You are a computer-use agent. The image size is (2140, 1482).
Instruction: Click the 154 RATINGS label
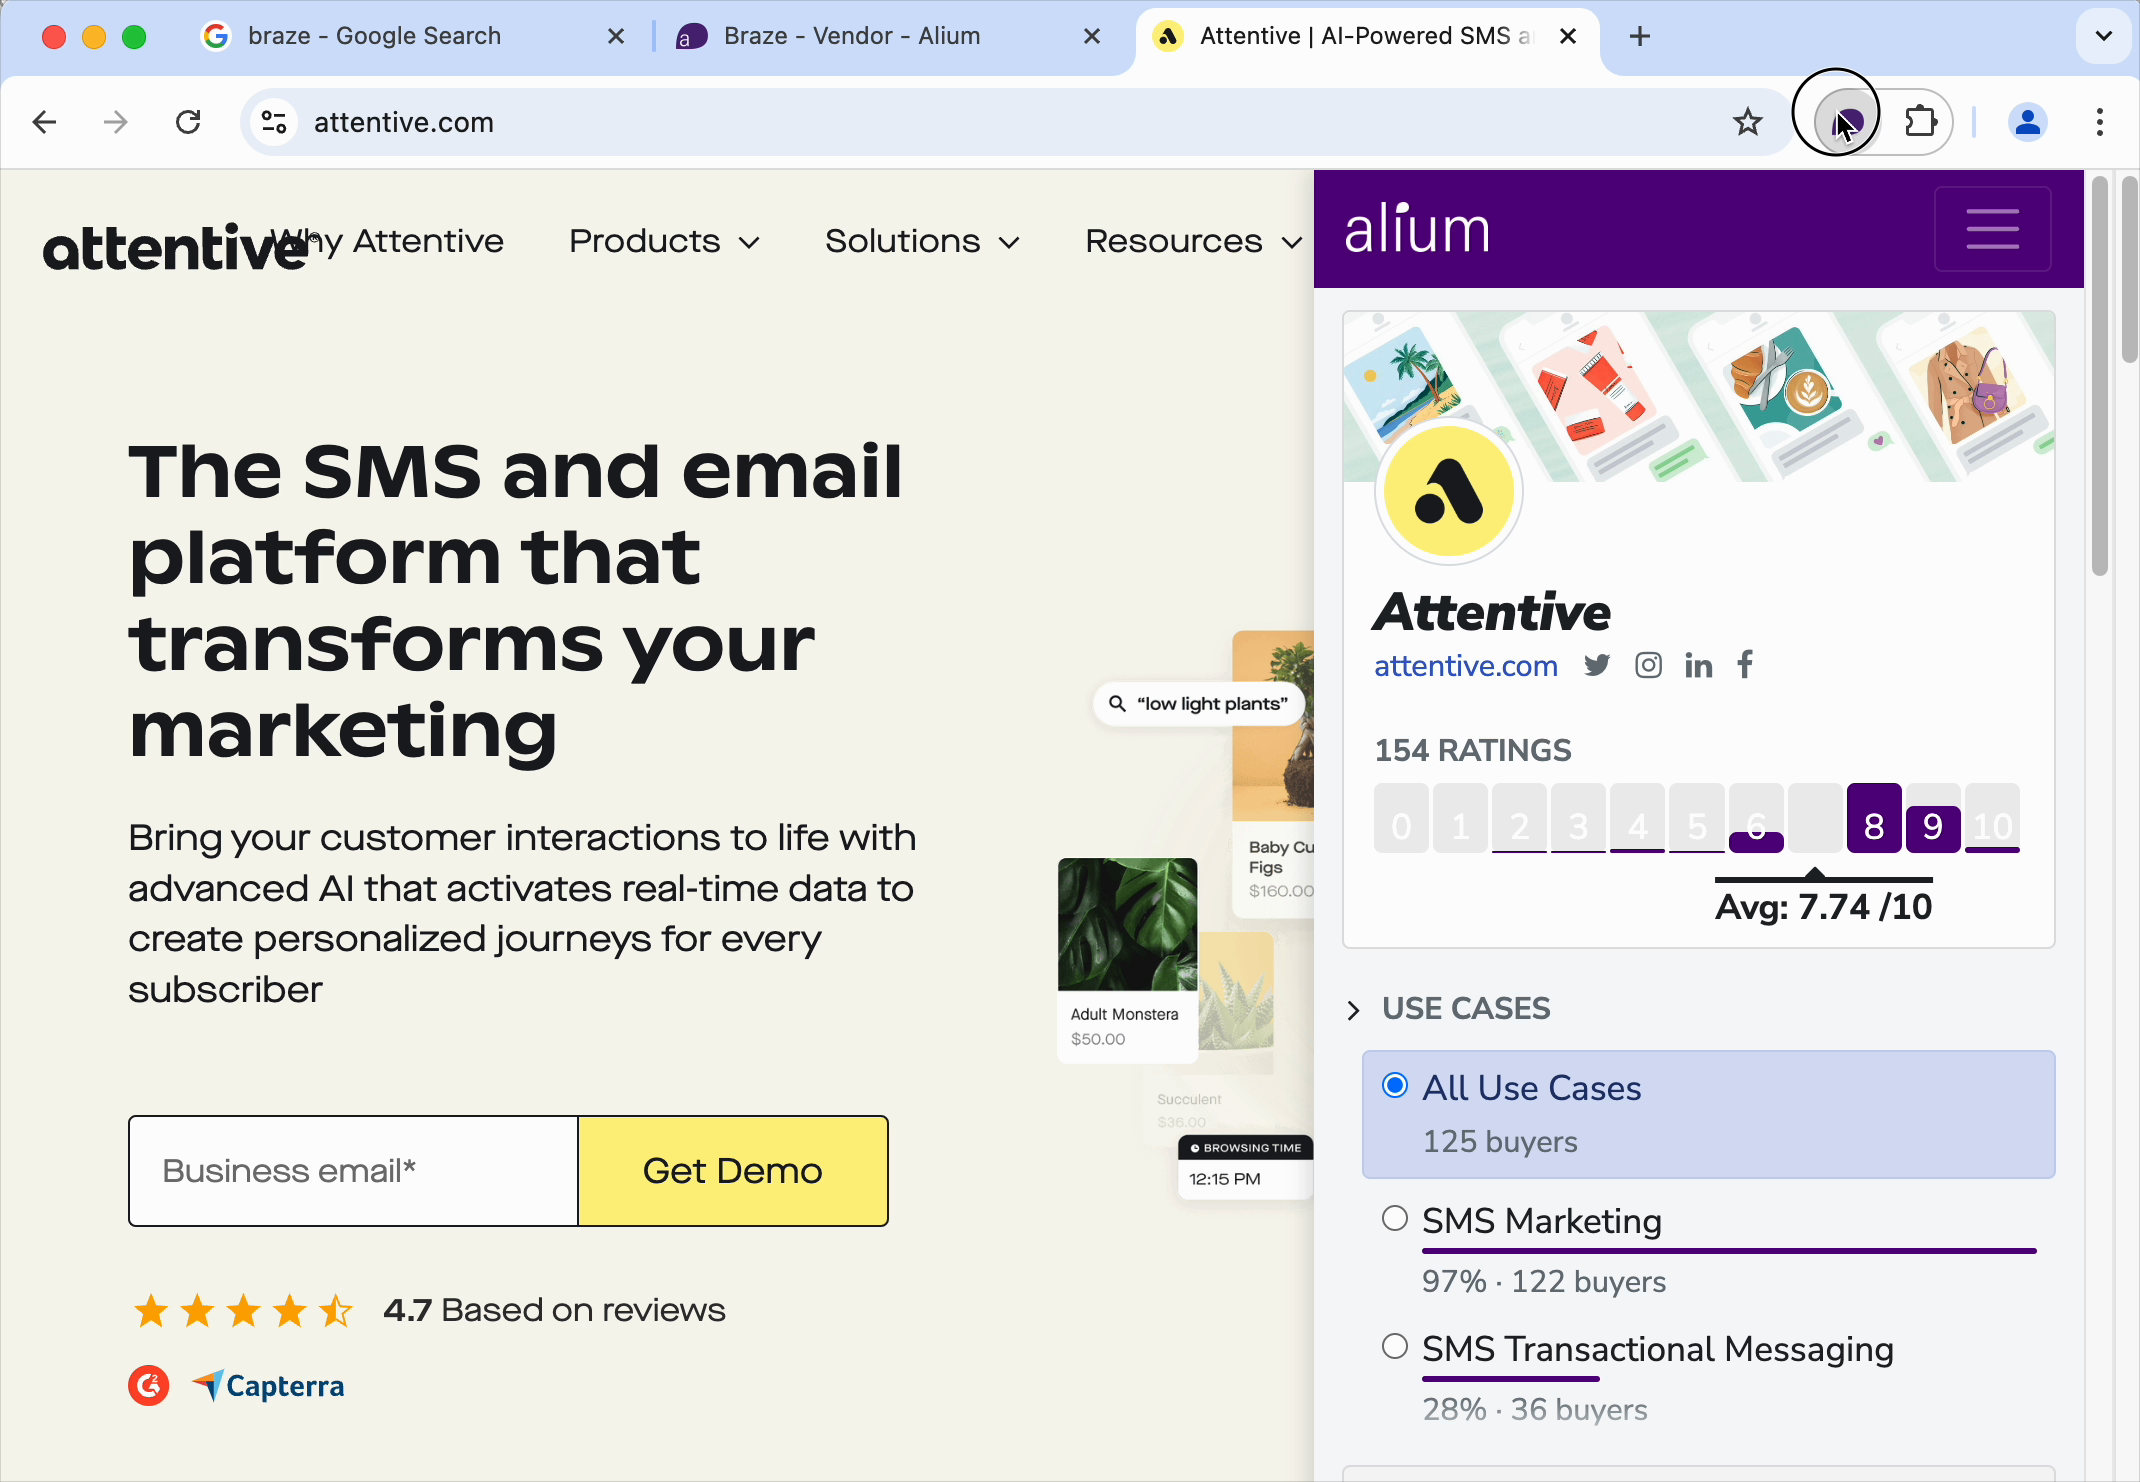1473,751
